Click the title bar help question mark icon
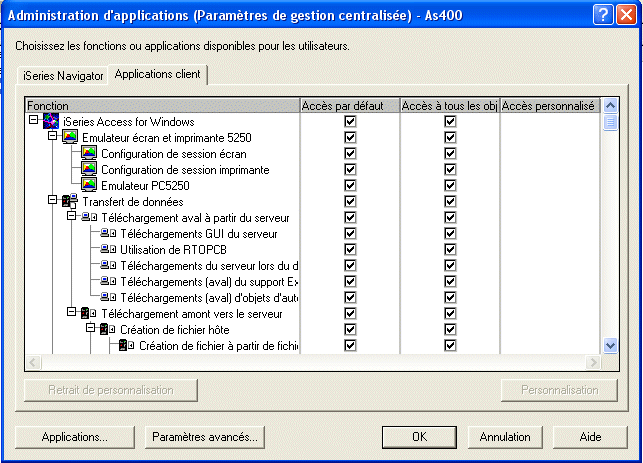The image size is (643, 463). tap(603, 15)
